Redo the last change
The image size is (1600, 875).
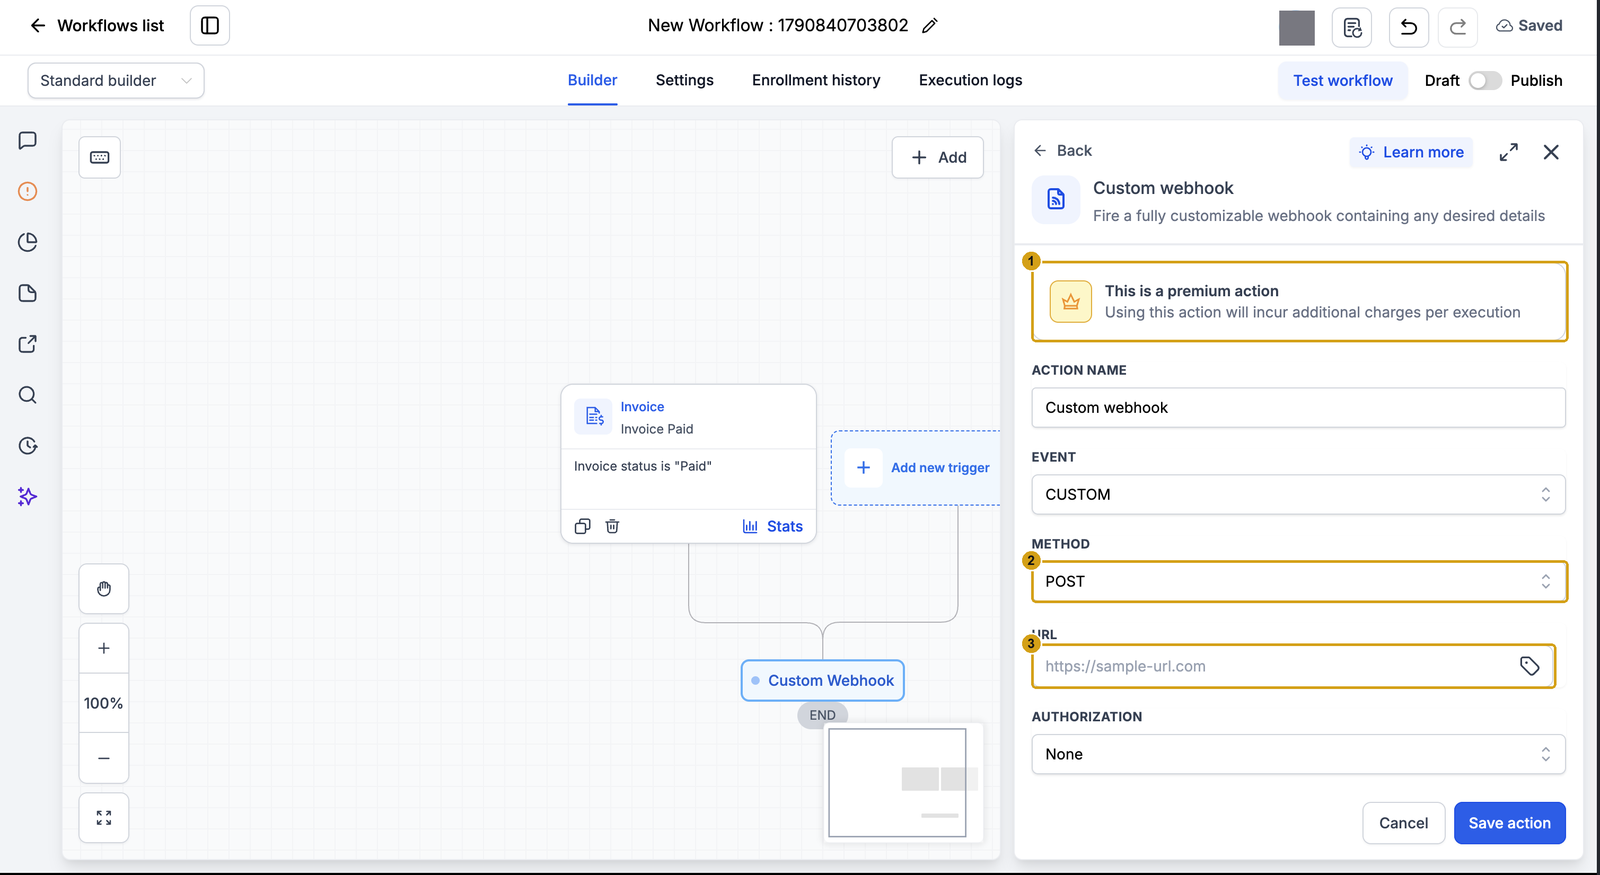pos(1458,27)
